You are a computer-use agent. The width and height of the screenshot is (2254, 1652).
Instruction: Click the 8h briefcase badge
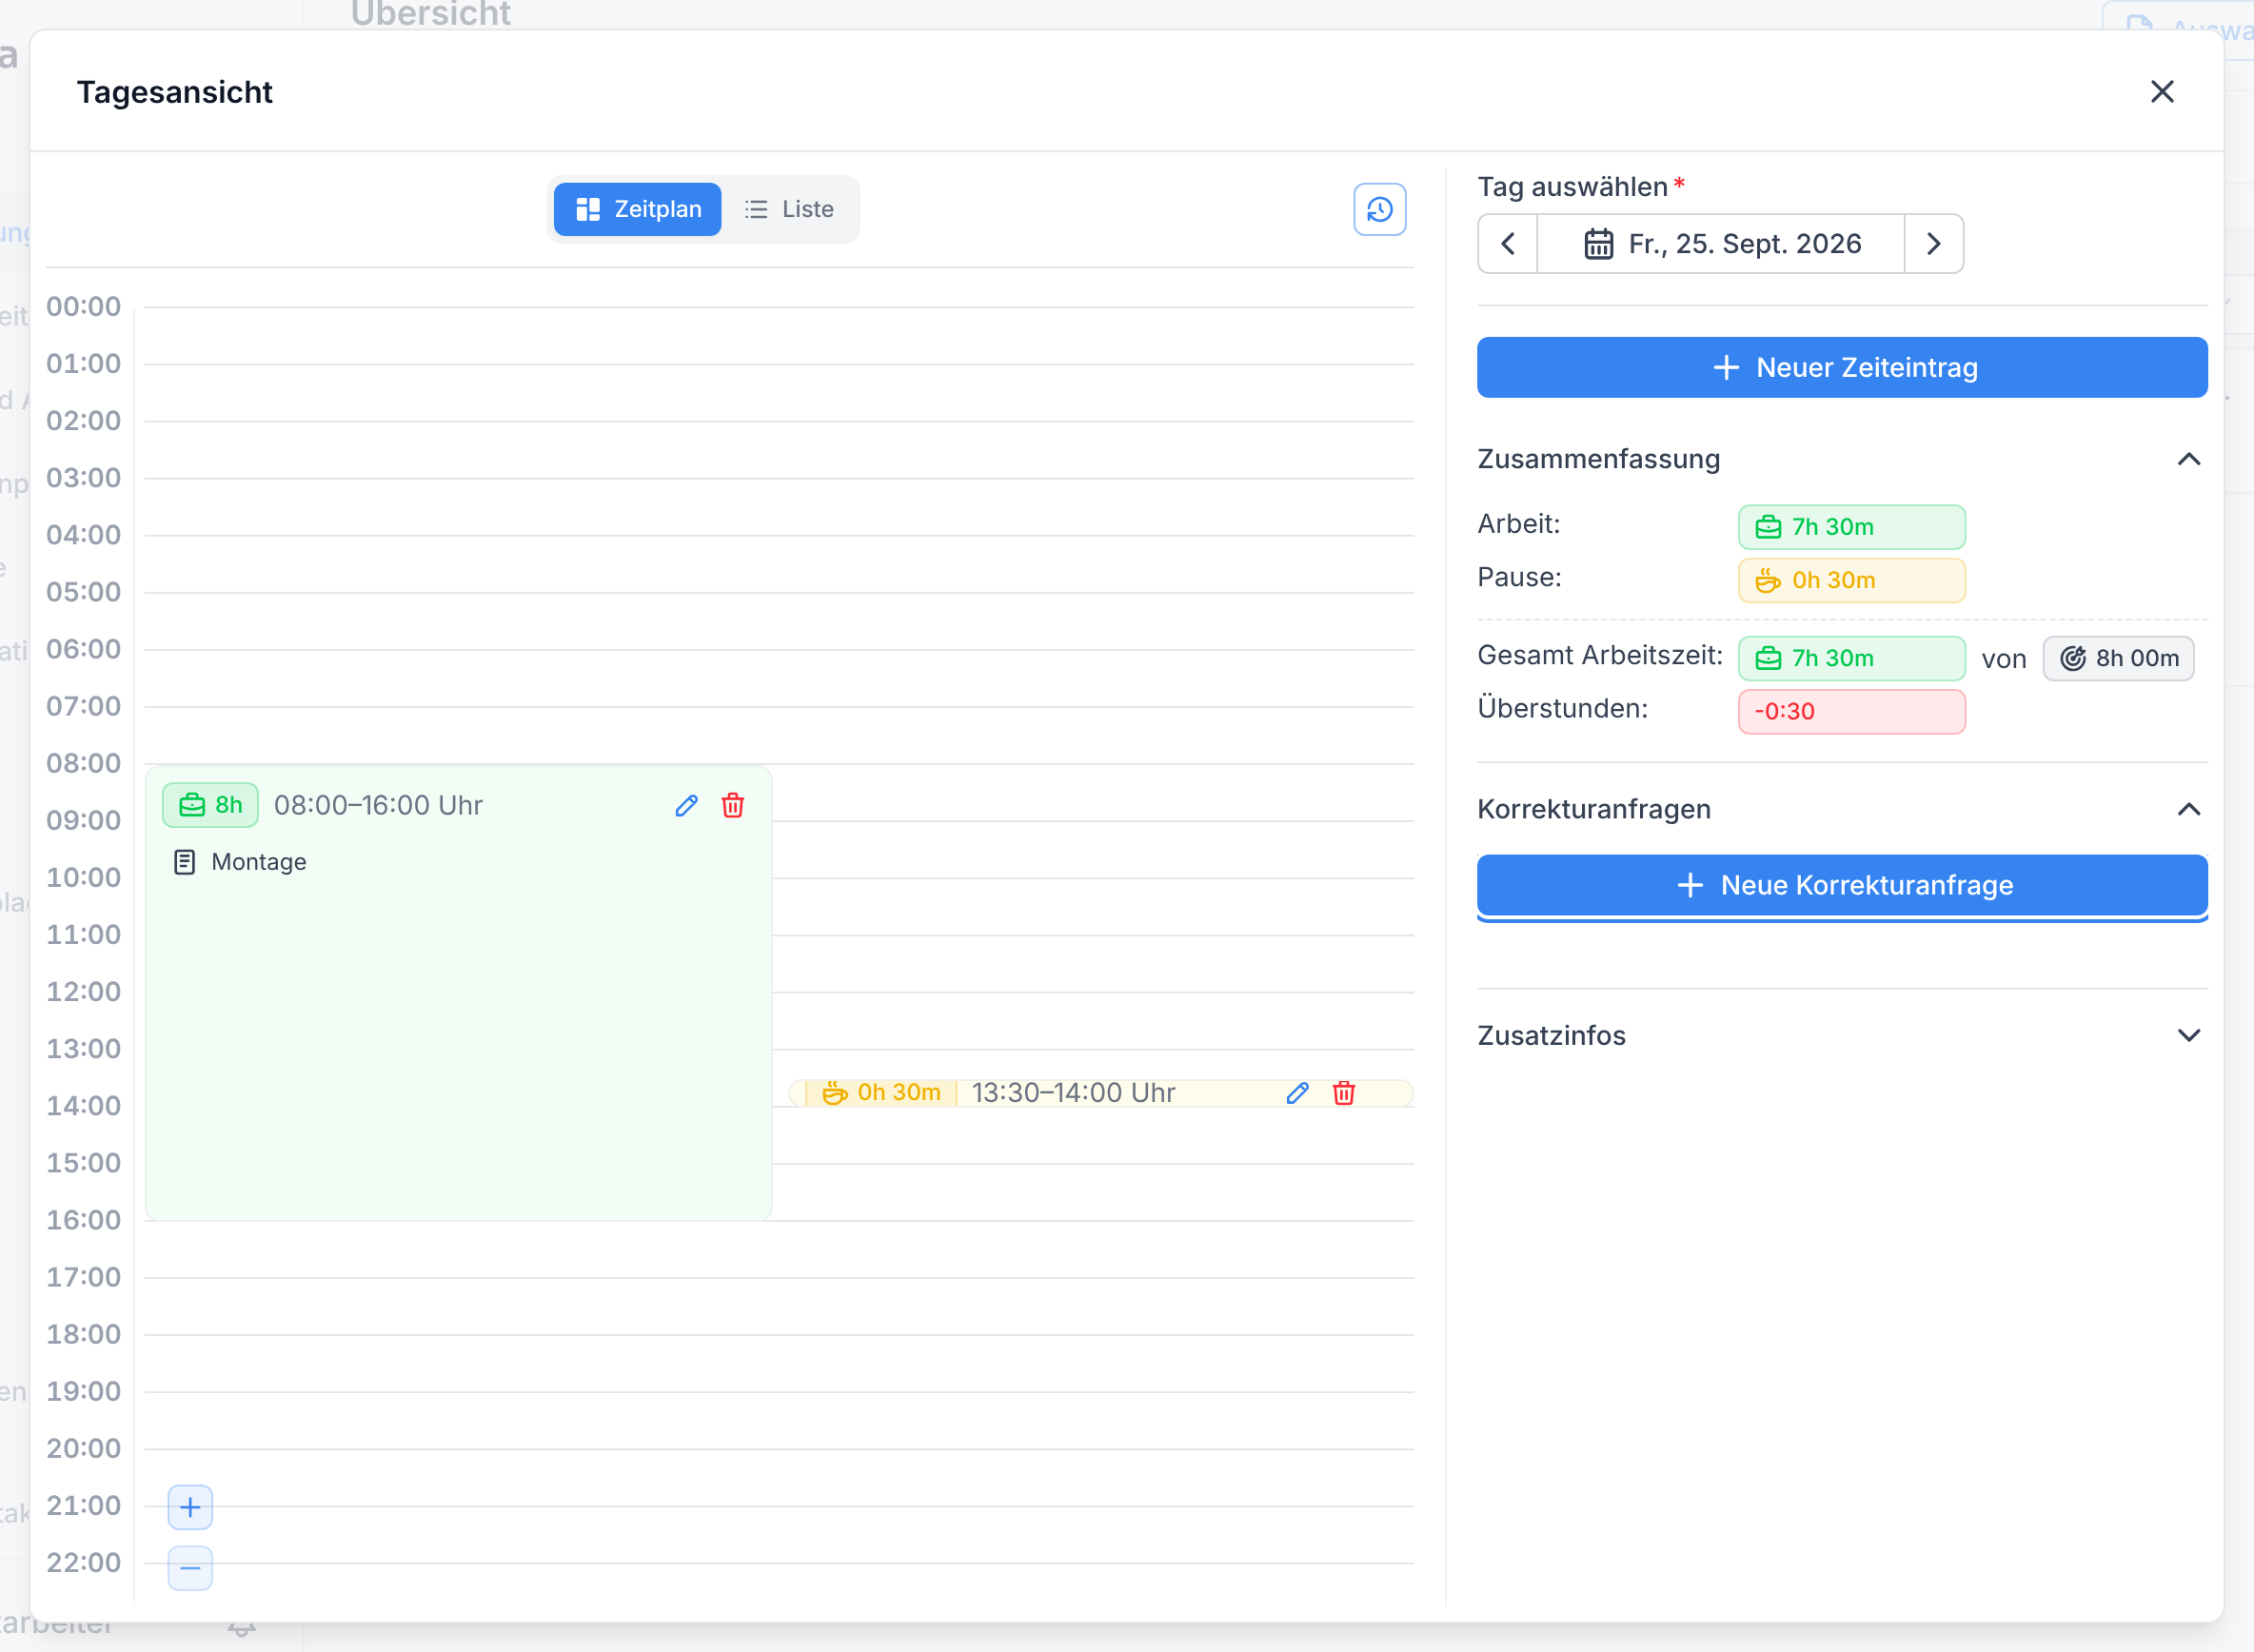210,805
